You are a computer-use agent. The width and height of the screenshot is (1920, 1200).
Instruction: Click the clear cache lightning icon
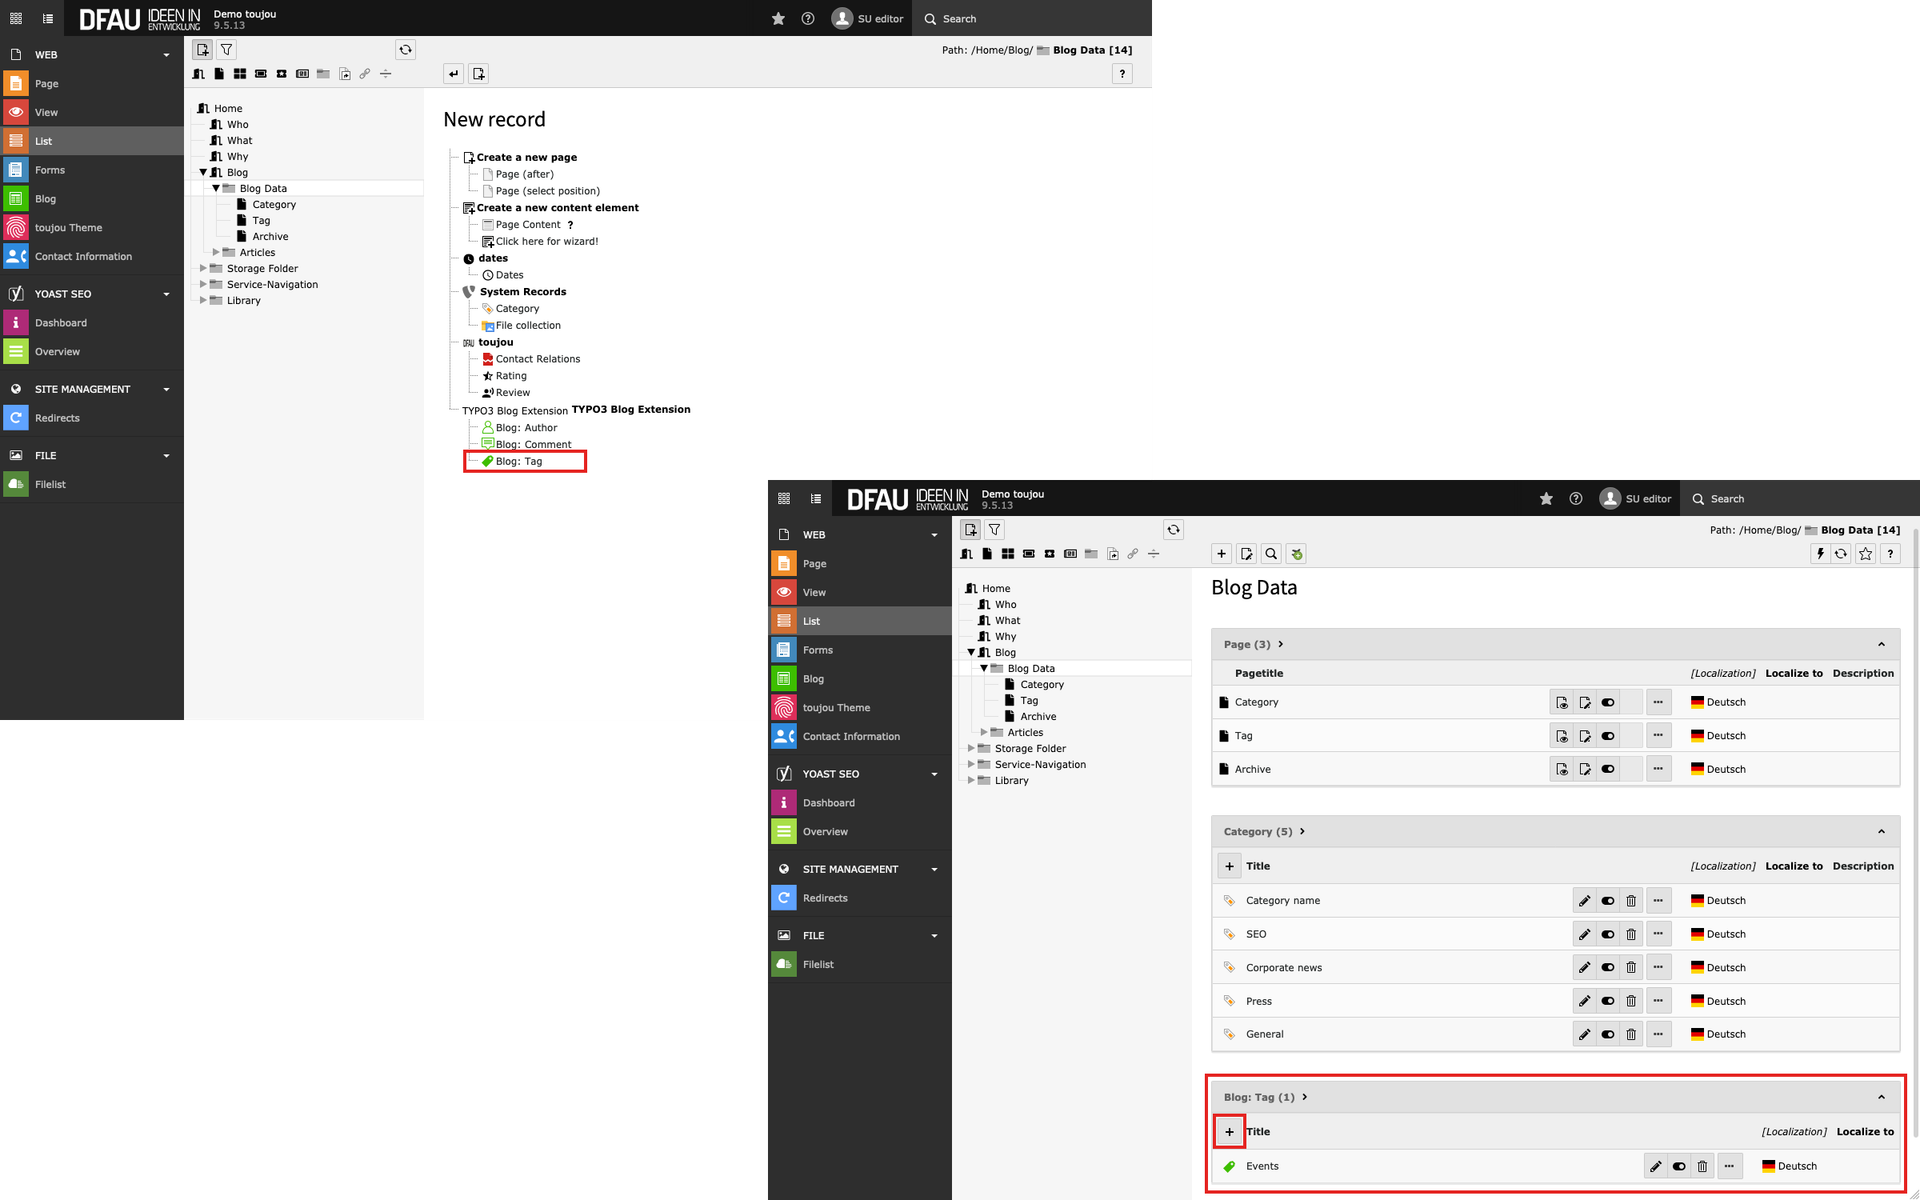coord(1820,554)
